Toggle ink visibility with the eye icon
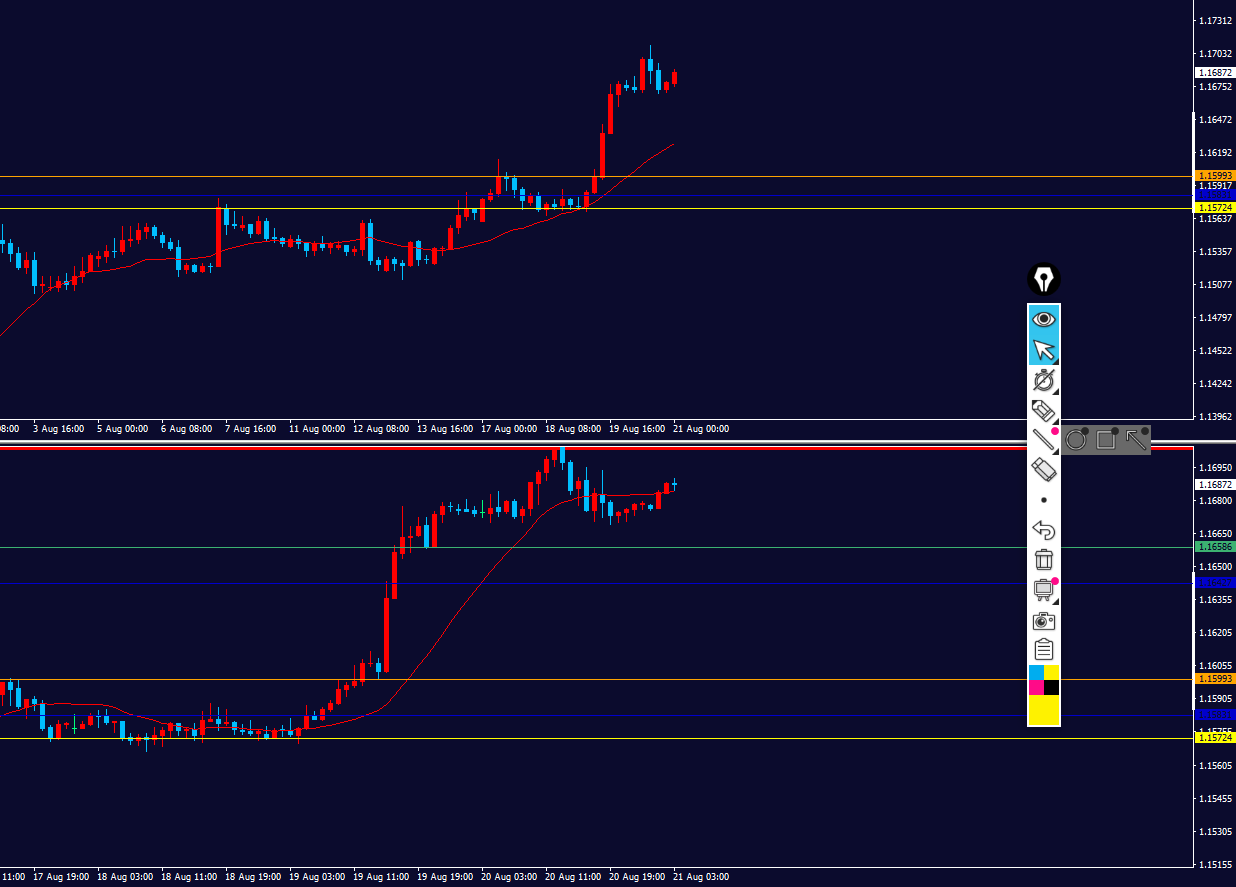 point(1044,319)
